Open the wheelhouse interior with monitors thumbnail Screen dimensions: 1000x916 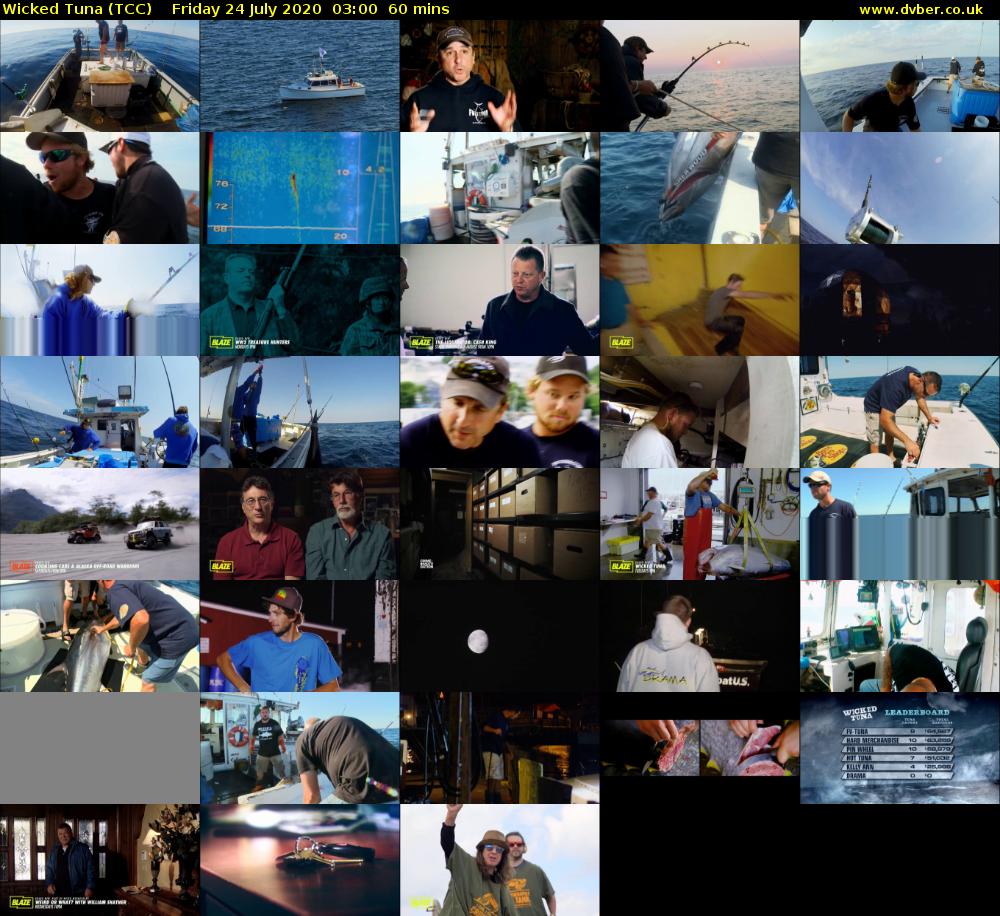[900, 635]
